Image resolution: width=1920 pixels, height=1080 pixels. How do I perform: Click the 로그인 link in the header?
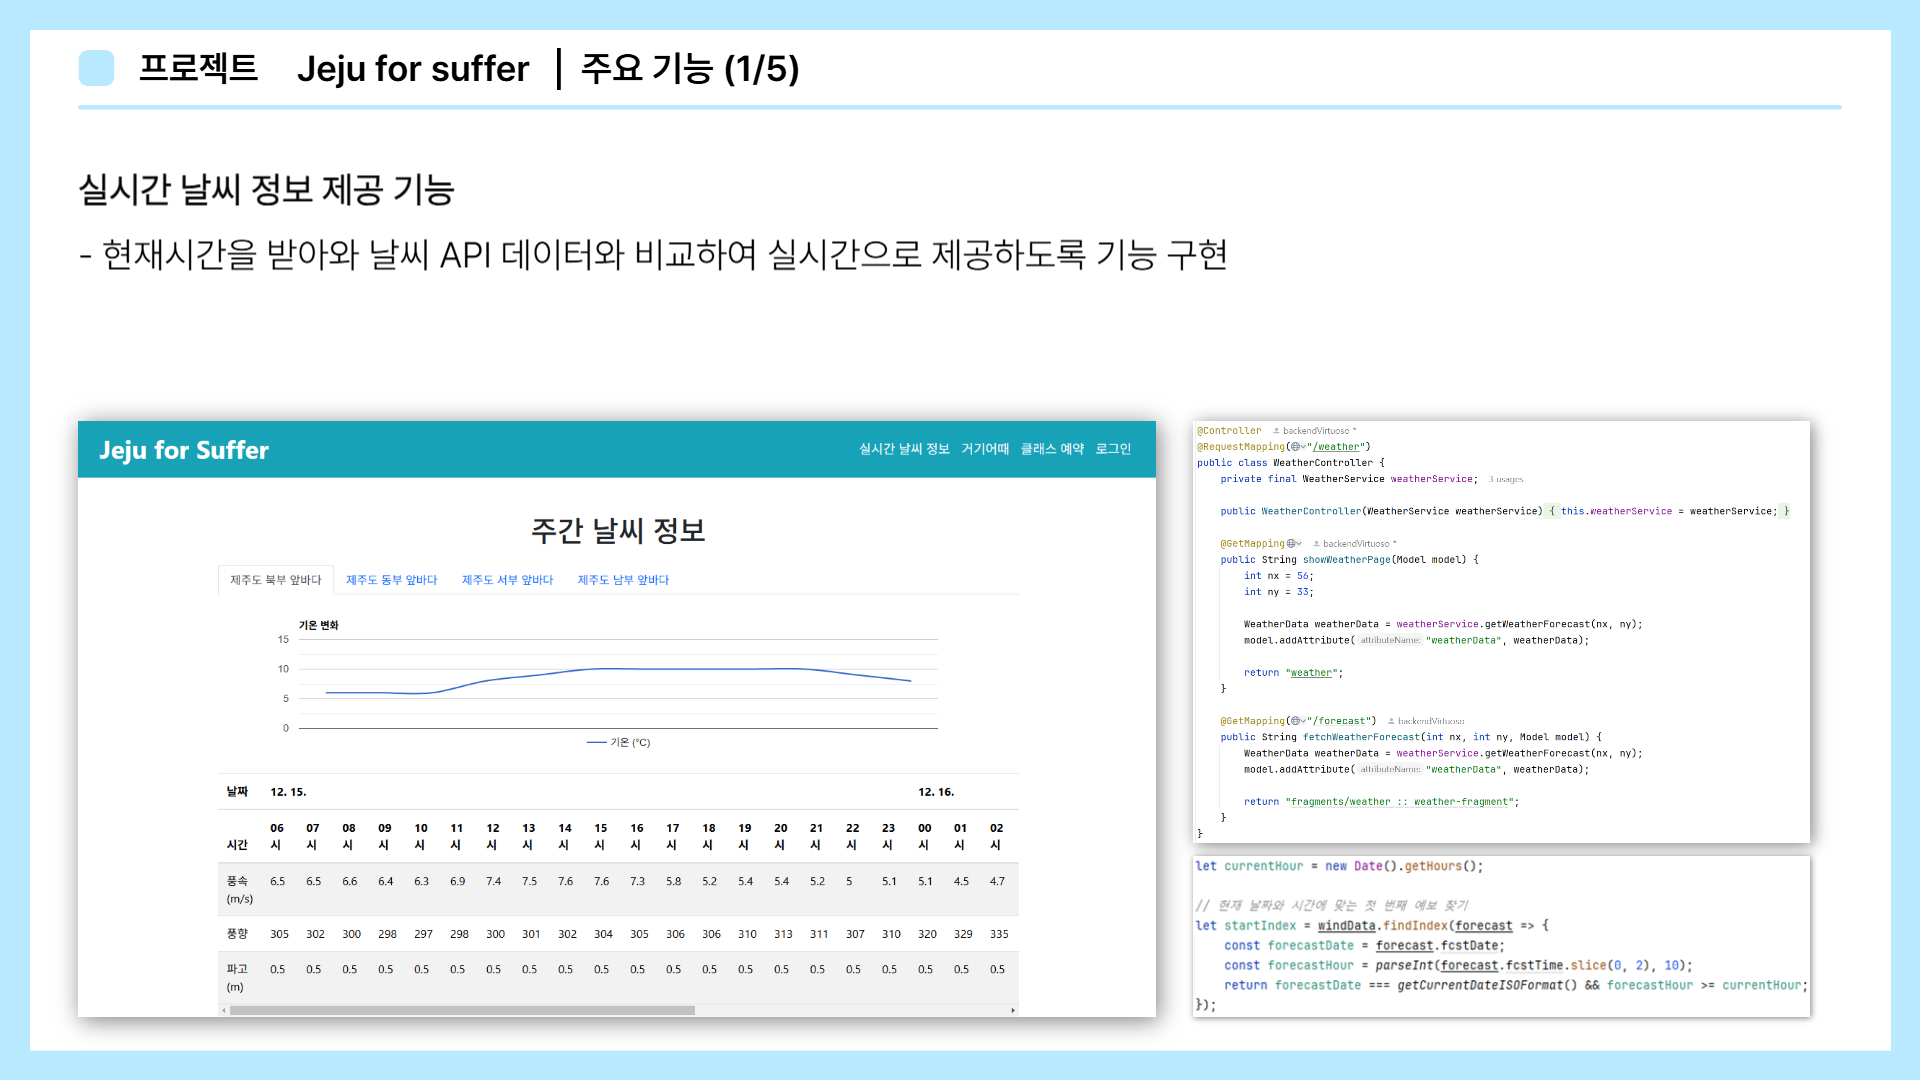(1113, 449)
